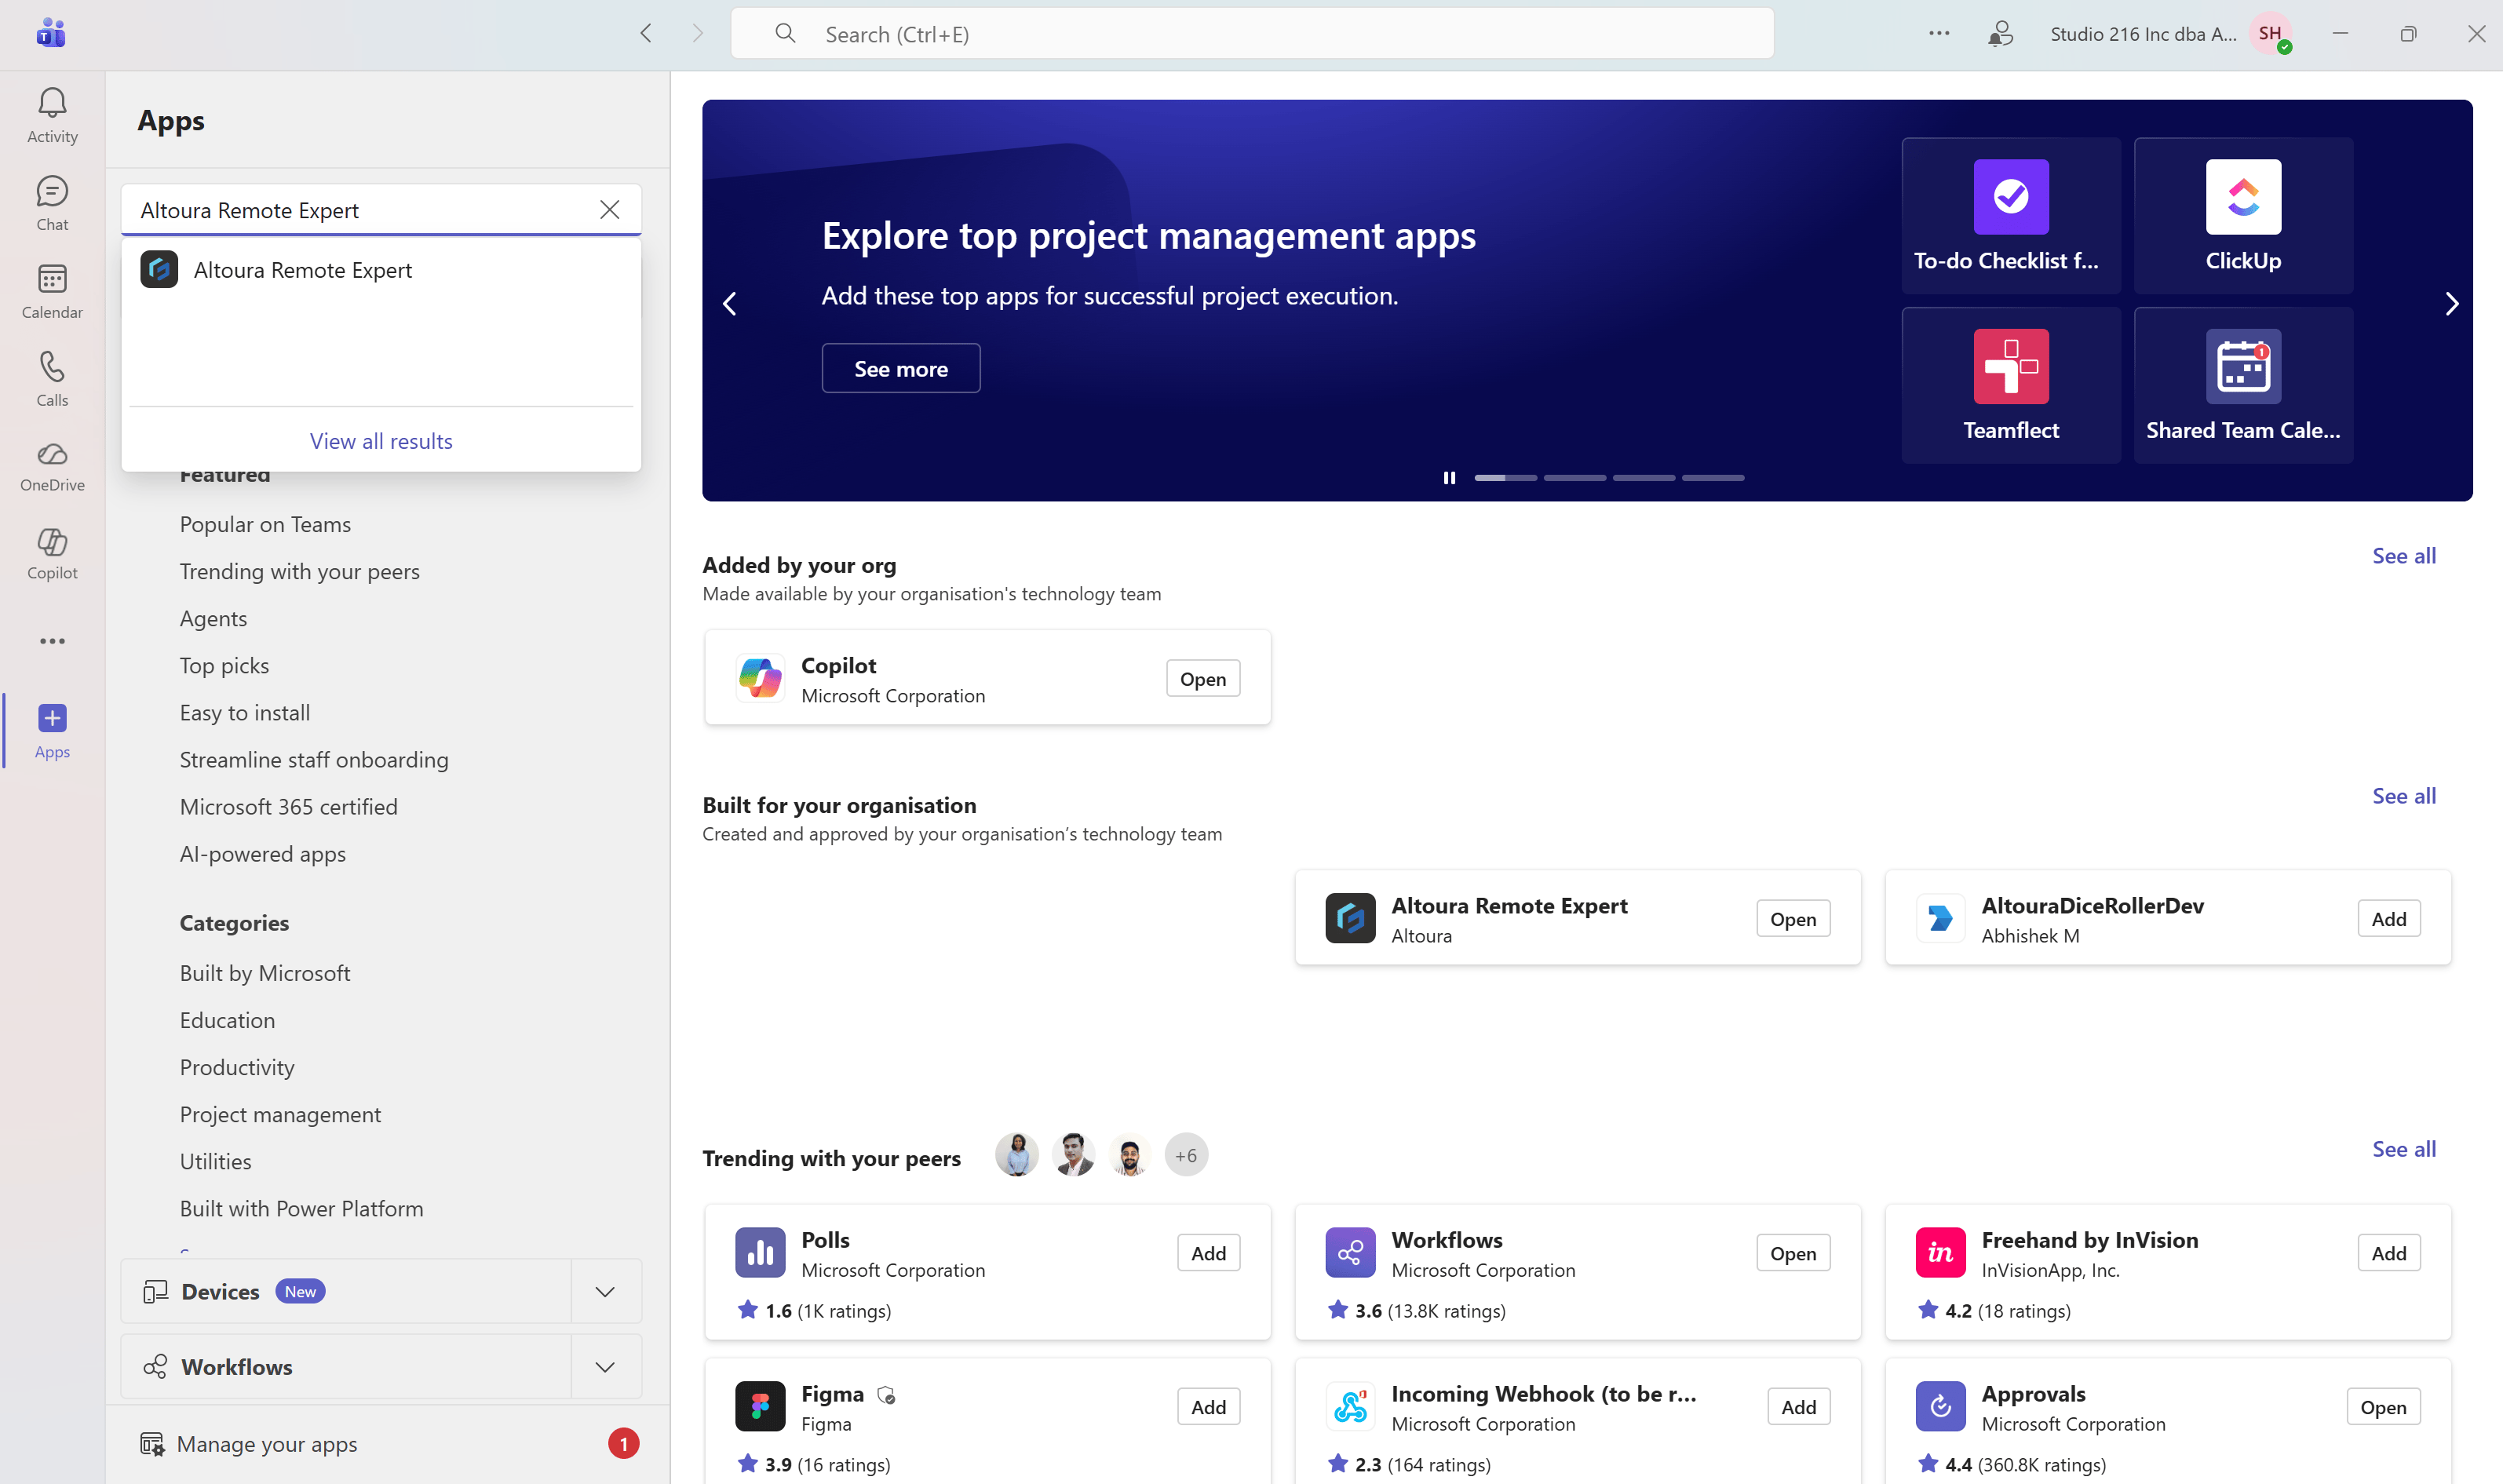Pause the banner carousel
2503x1484 pixels.
1449,478
